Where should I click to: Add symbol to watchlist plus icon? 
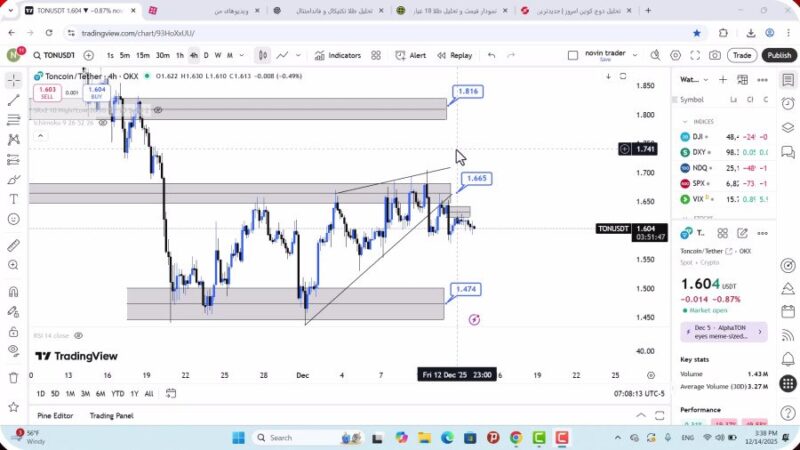(723, 79)
